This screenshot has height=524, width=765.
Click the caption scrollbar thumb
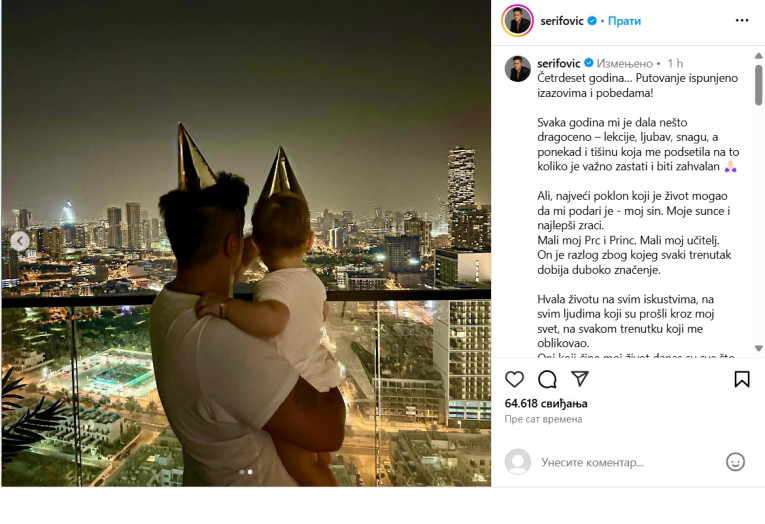(x=759, y=85)
